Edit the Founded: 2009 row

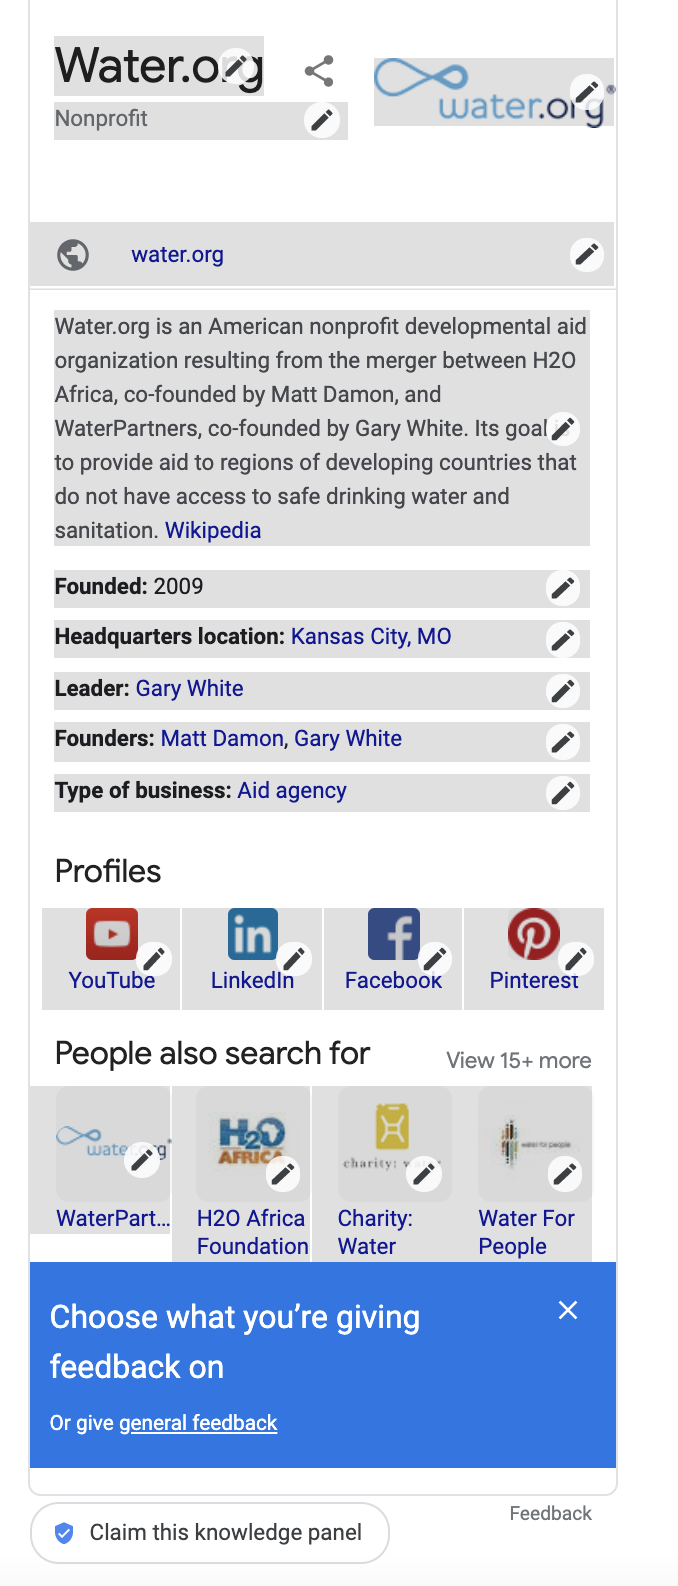(x=563, y=588)
